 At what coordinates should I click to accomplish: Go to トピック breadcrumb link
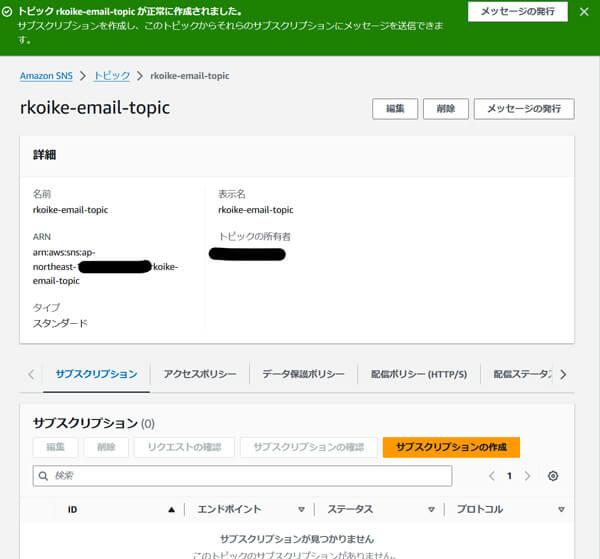tap(112, 76)
